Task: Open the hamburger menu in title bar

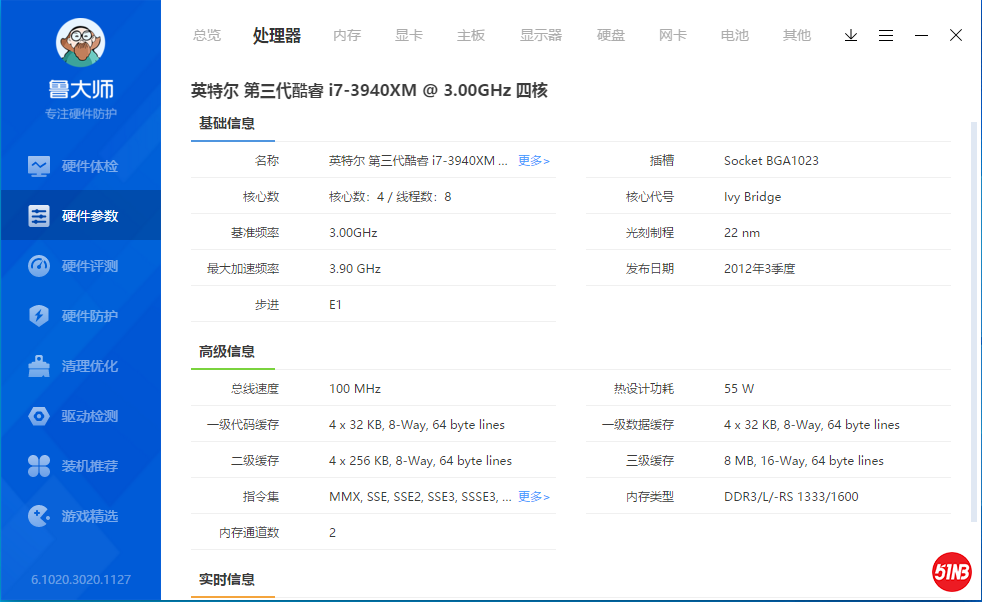Action: (886, 35)
